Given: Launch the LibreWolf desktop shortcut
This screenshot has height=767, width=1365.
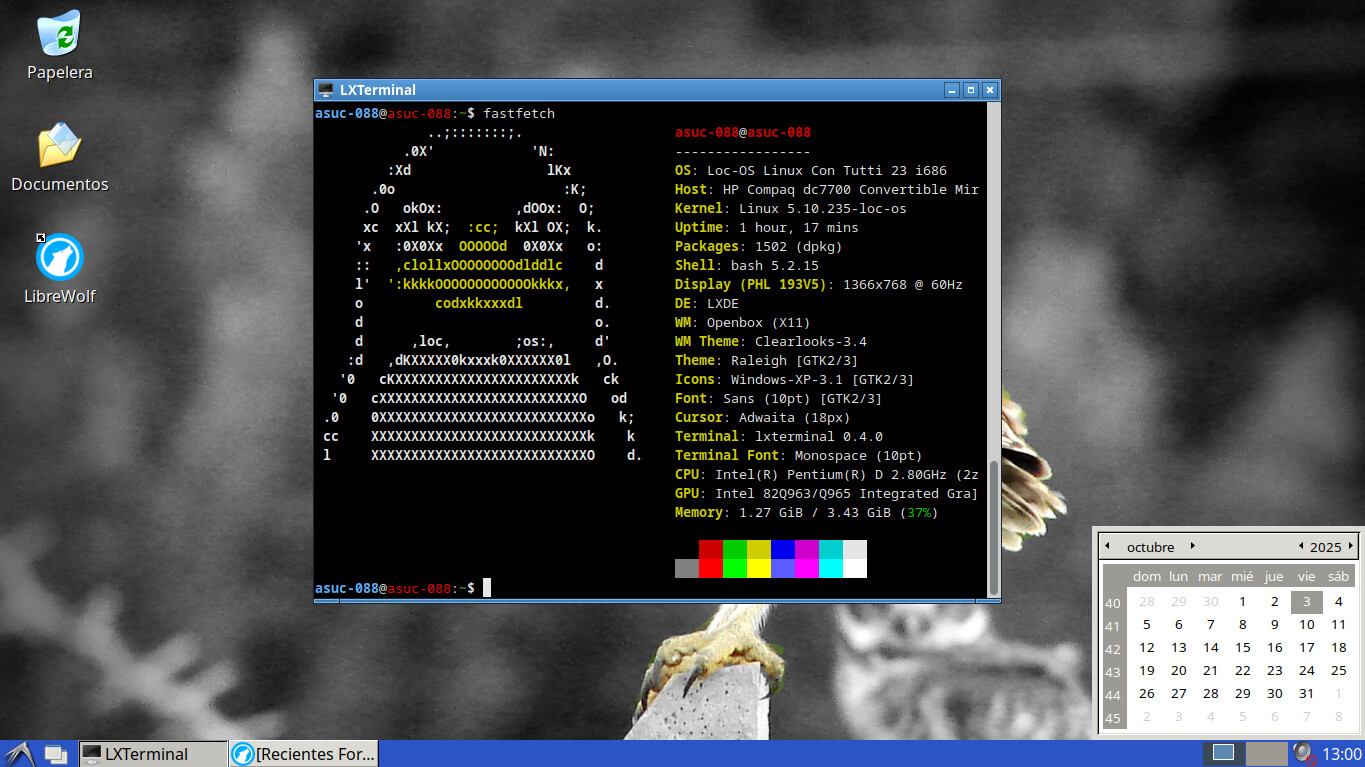Looking at the screenshot, I should pyautogui.click(x=60, y=258).
